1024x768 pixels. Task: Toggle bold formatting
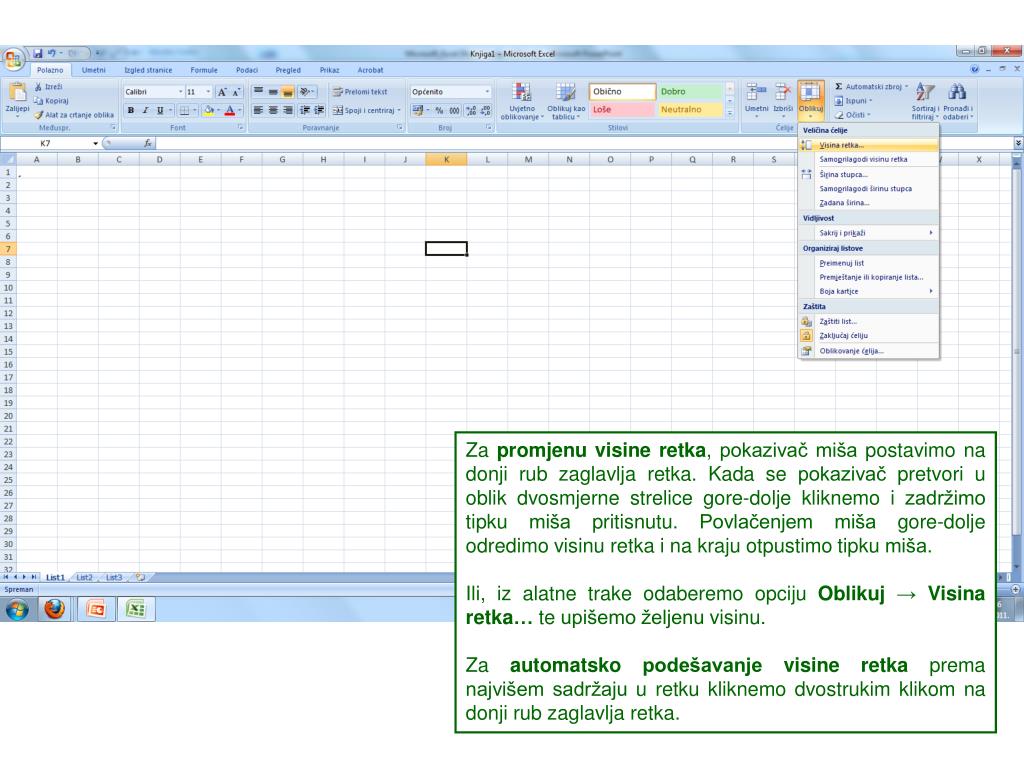coord(131,110)
